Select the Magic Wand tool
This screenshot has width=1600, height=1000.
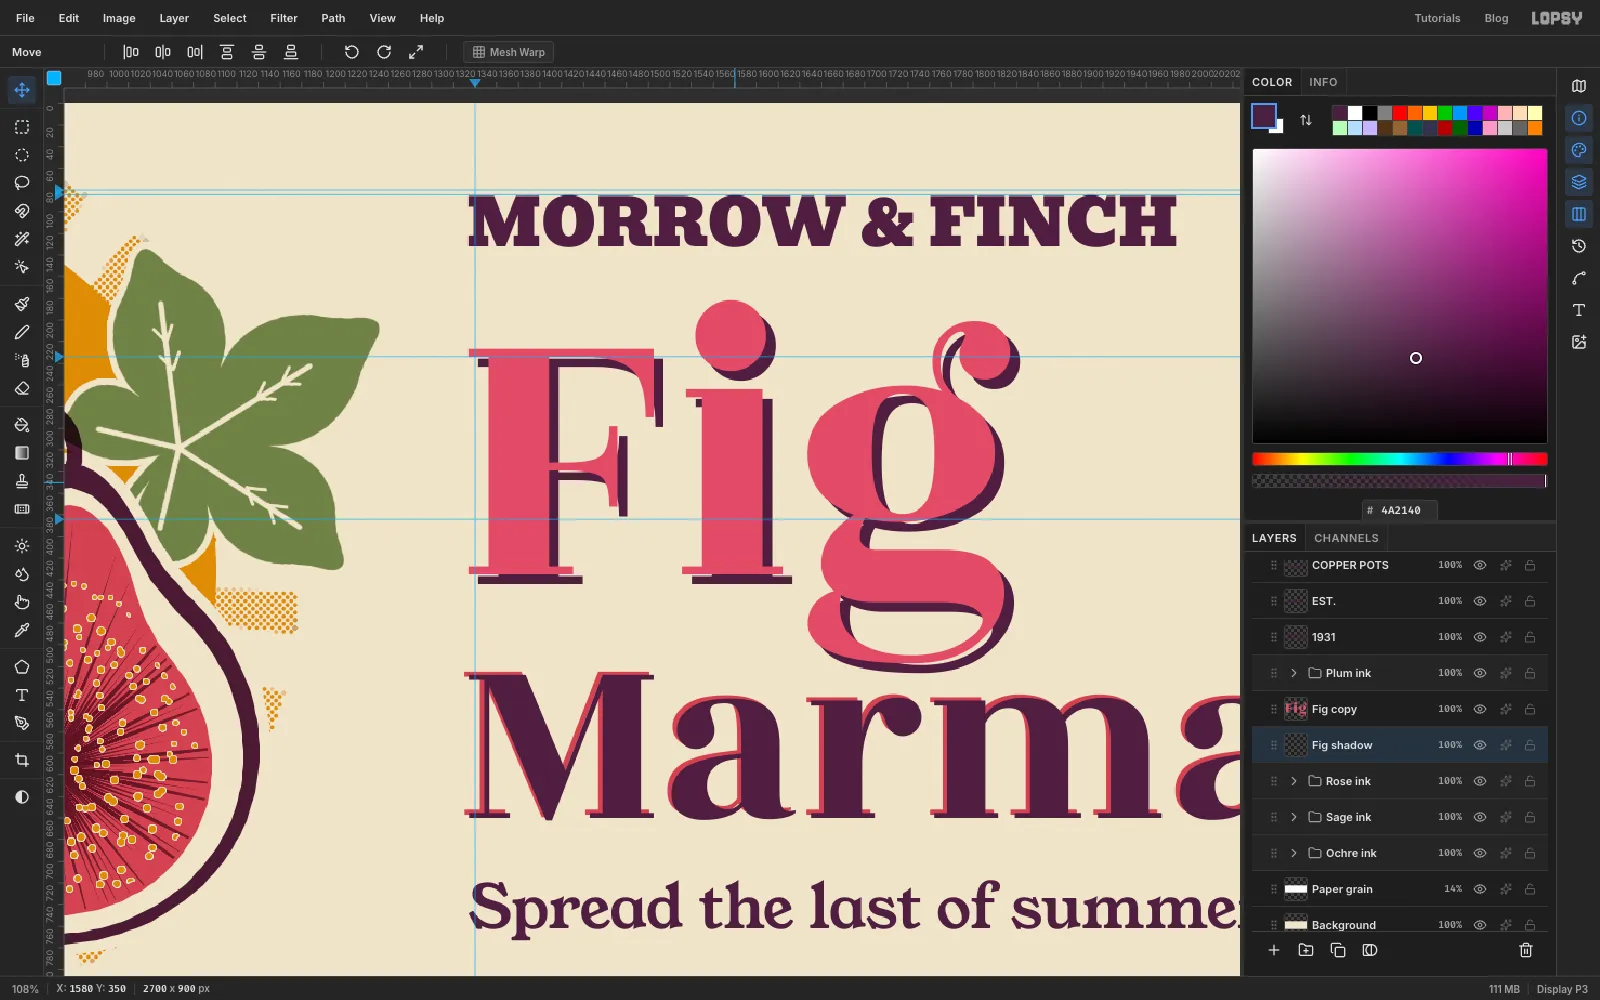pos(22,239)
